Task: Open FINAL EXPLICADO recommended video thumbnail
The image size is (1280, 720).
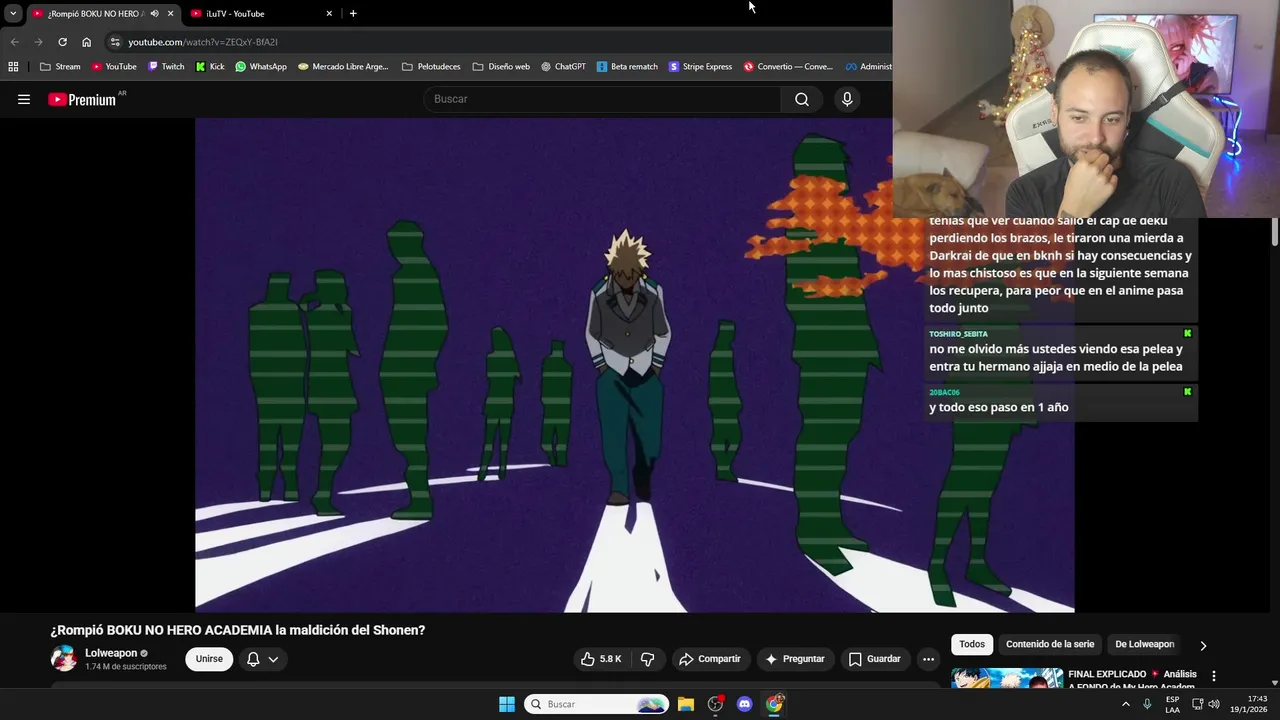Action: pyautogui.click(x=1007, y=678)
